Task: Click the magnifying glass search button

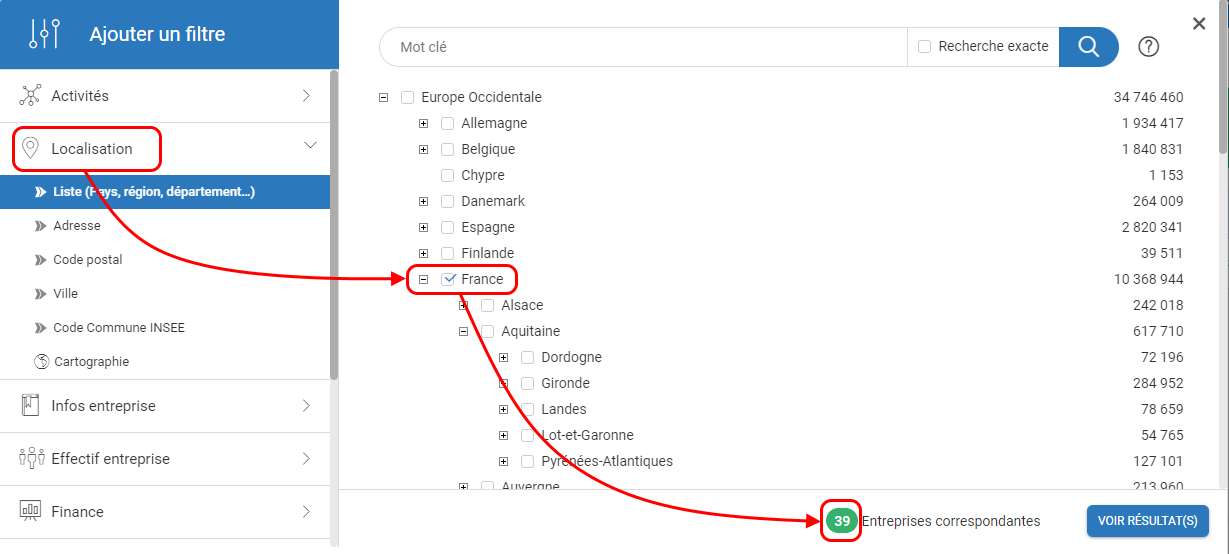Action: pyautogui.click(x=1088, y=47)
